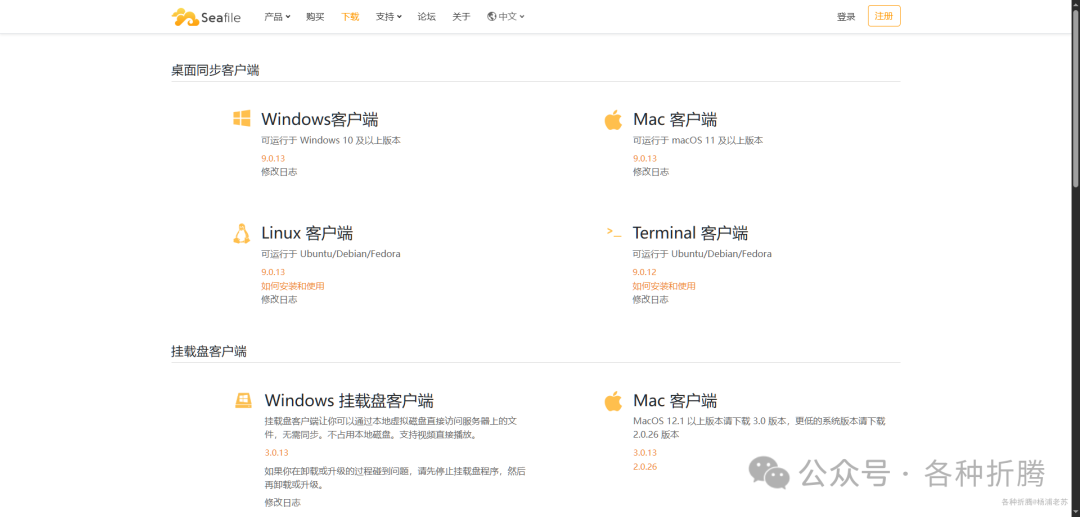Image resolution: width=1080 pixels, height=517 pixels.
Task: Download Mac drive client version 3.0.13
Action: pyautogui.click(x=645, y=453)
